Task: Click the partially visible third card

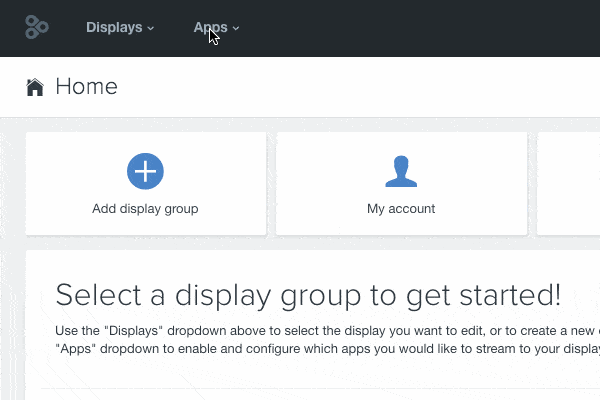Action: pyautogui.click(x=569, y=184)
